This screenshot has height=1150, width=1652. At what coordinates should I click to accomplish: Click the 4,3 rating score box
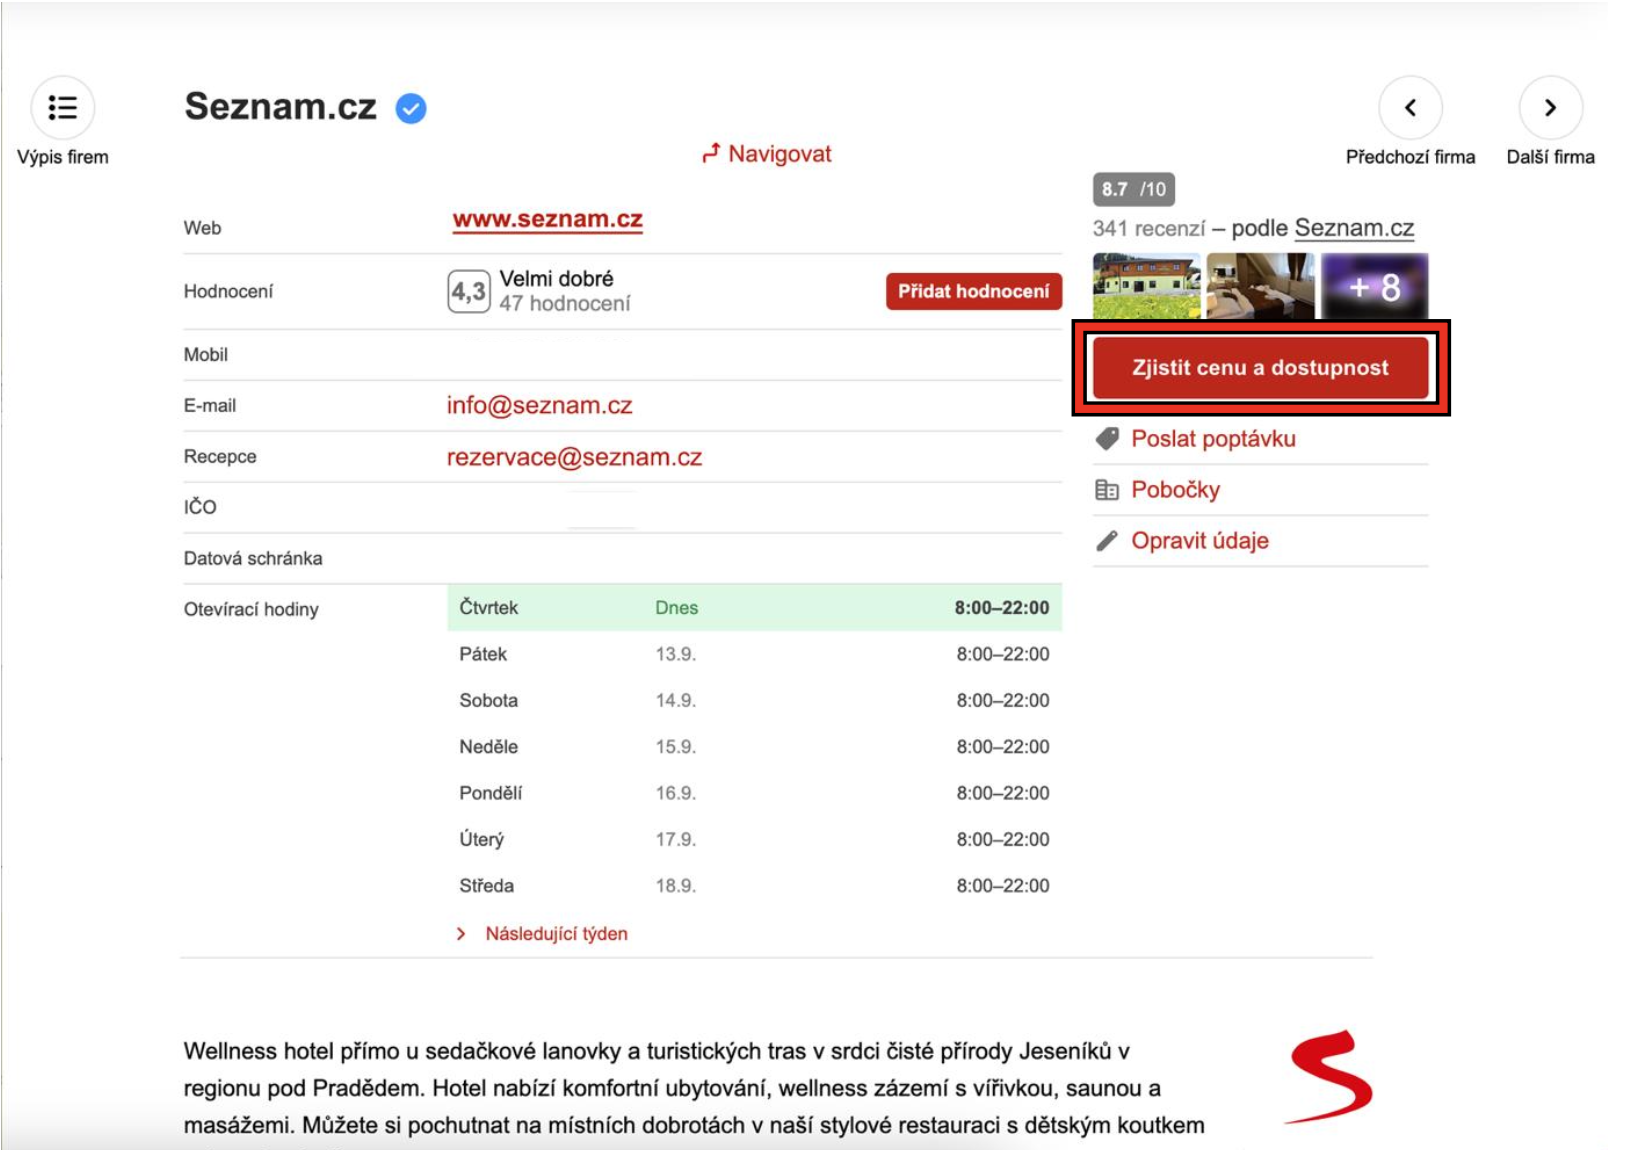tap(468, 291)
